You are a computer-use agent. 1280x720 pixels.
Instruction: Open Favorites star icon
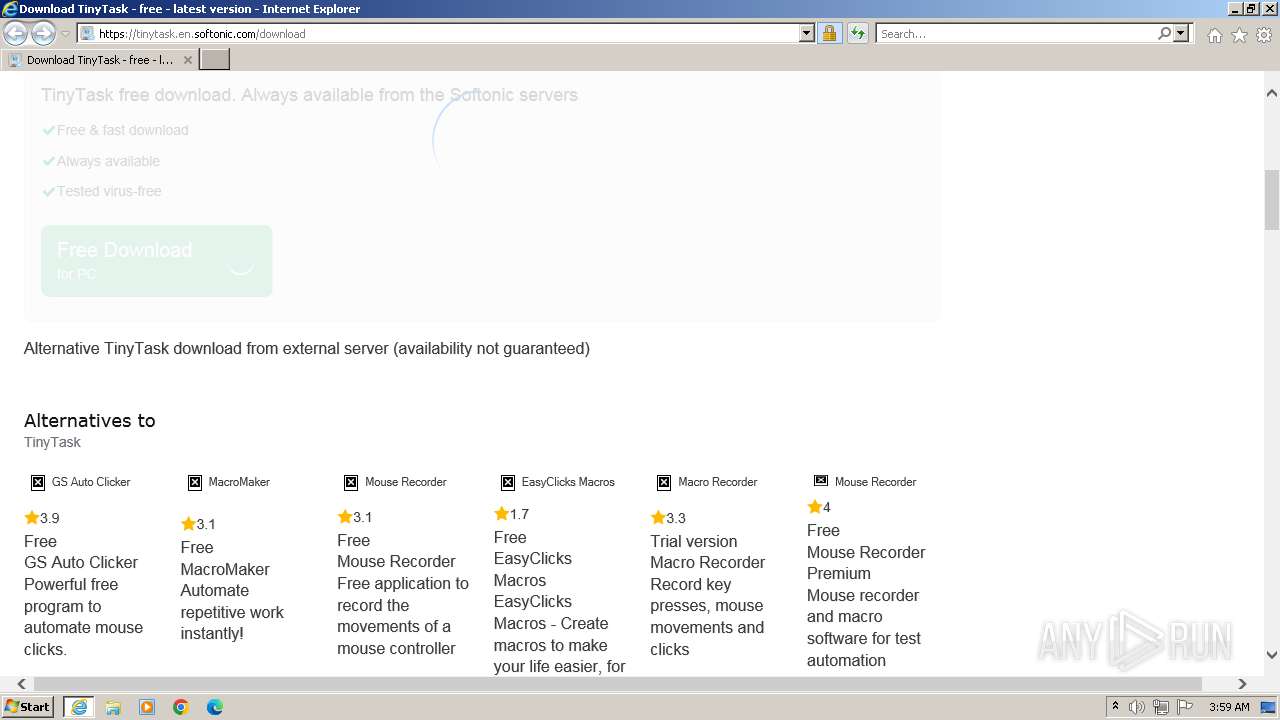pos(1239,35)
